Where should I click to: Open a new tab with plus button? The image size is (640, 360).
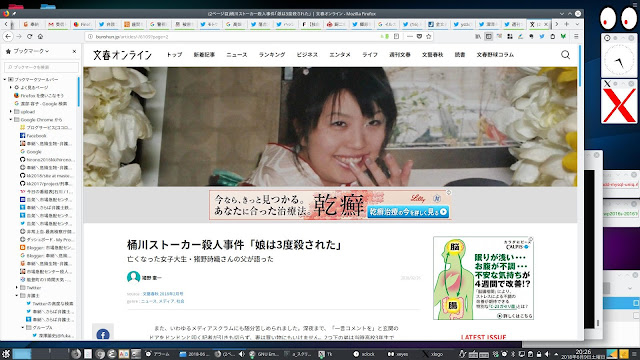(567, 24)
